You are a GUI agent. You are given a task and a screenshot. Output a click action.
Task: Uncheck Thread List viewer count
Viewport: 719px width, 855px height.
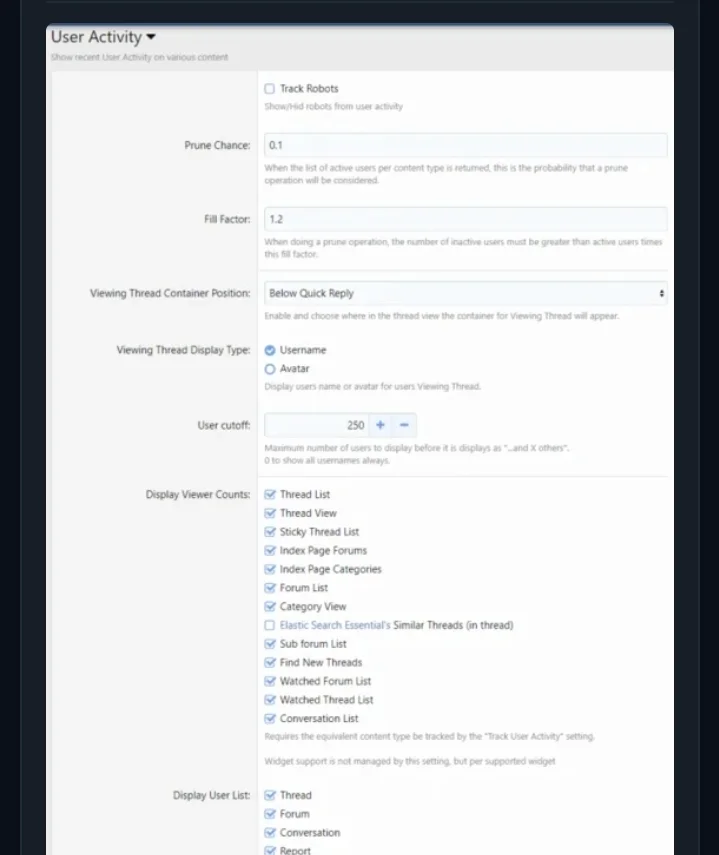pos(270,495)
